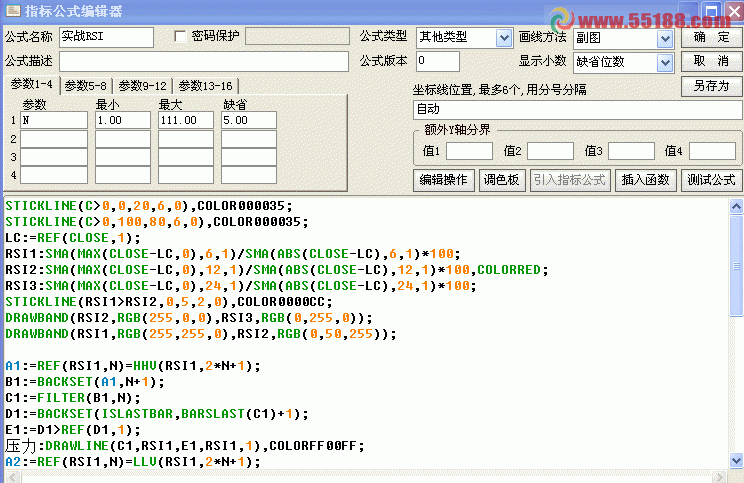Click the code line starting LC:=REF
Screen dimensions: 744x483
click(73, 238)
